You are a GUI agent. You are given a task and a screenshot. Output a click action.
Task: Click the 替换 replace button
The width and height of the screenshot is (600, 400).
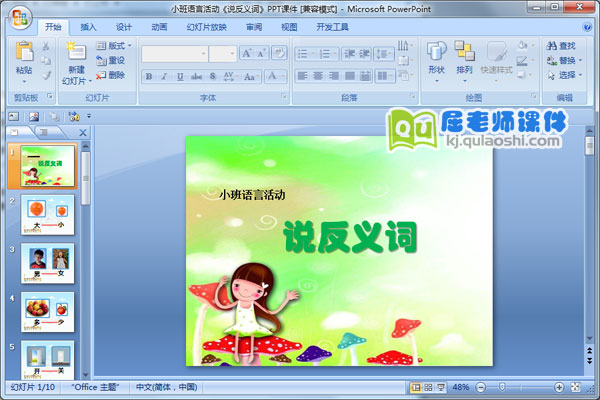[x=564, y=60]
